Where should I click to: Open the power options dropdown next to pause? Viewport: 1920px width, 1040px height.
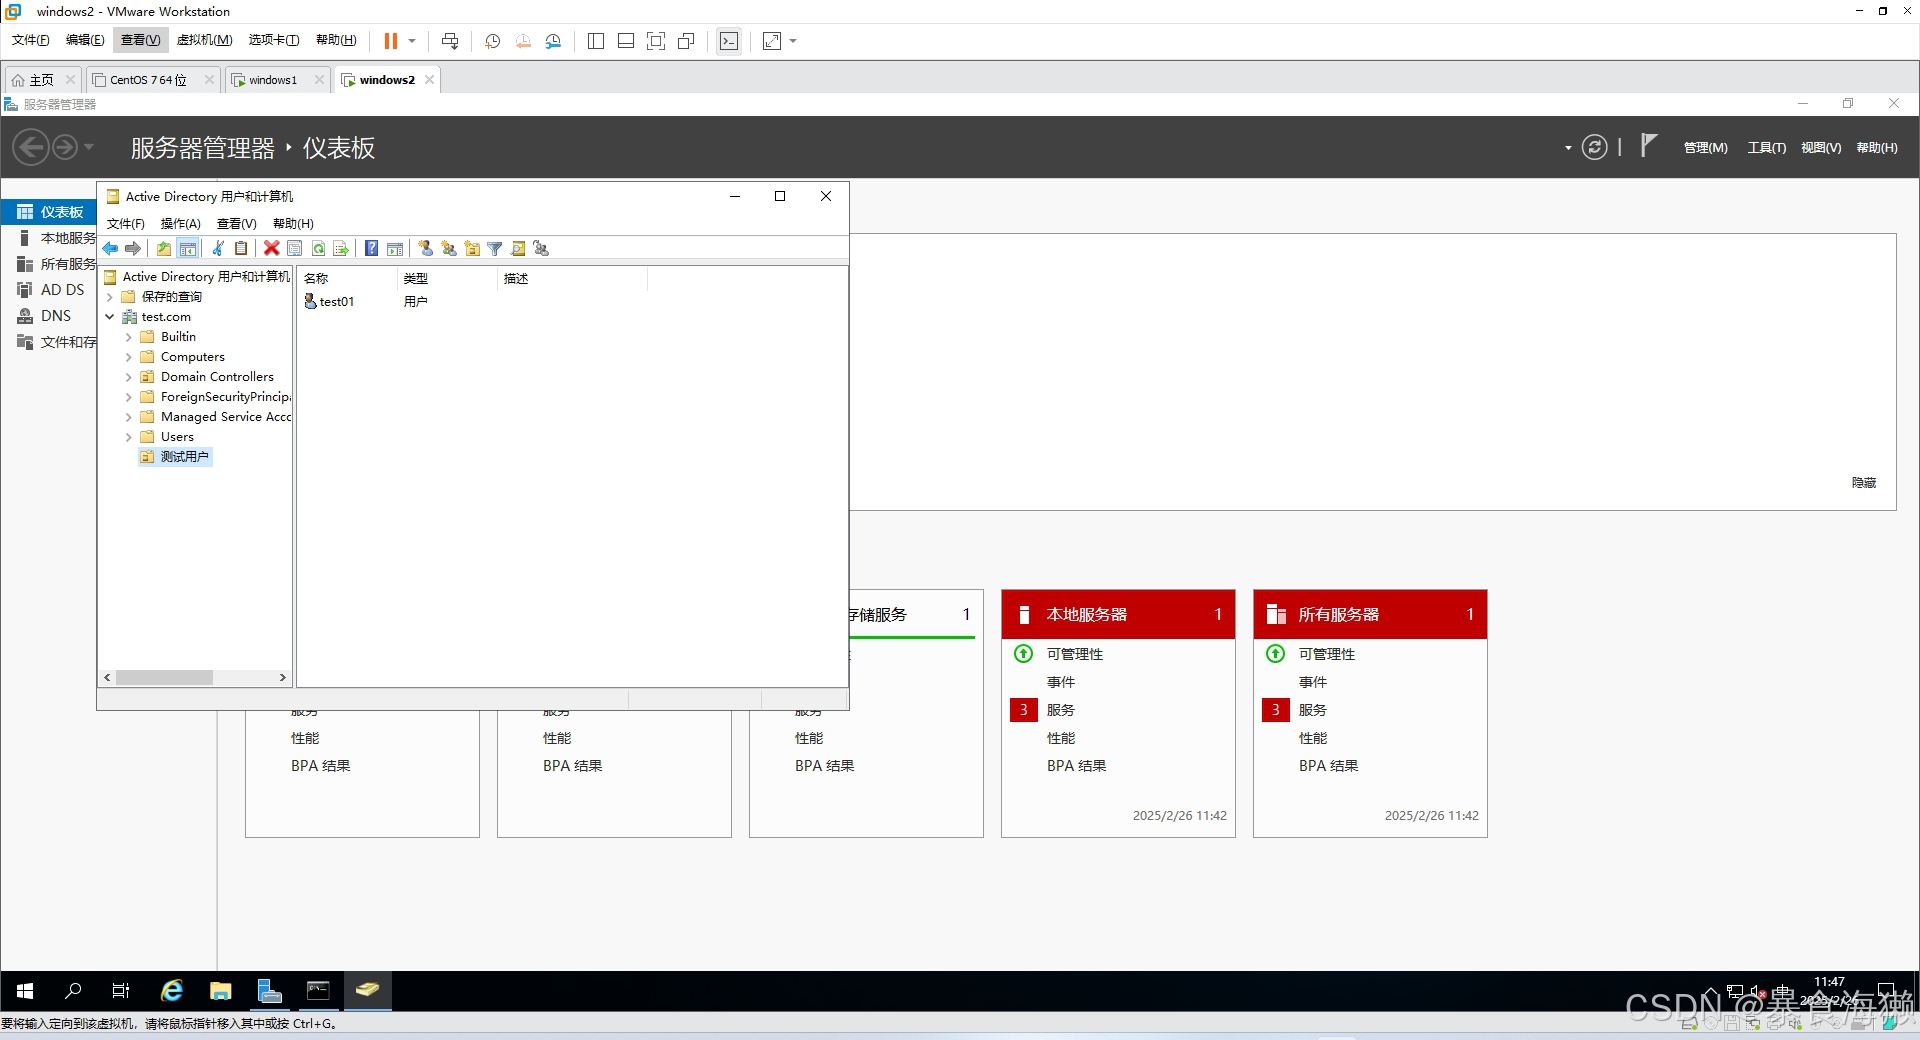412,41
